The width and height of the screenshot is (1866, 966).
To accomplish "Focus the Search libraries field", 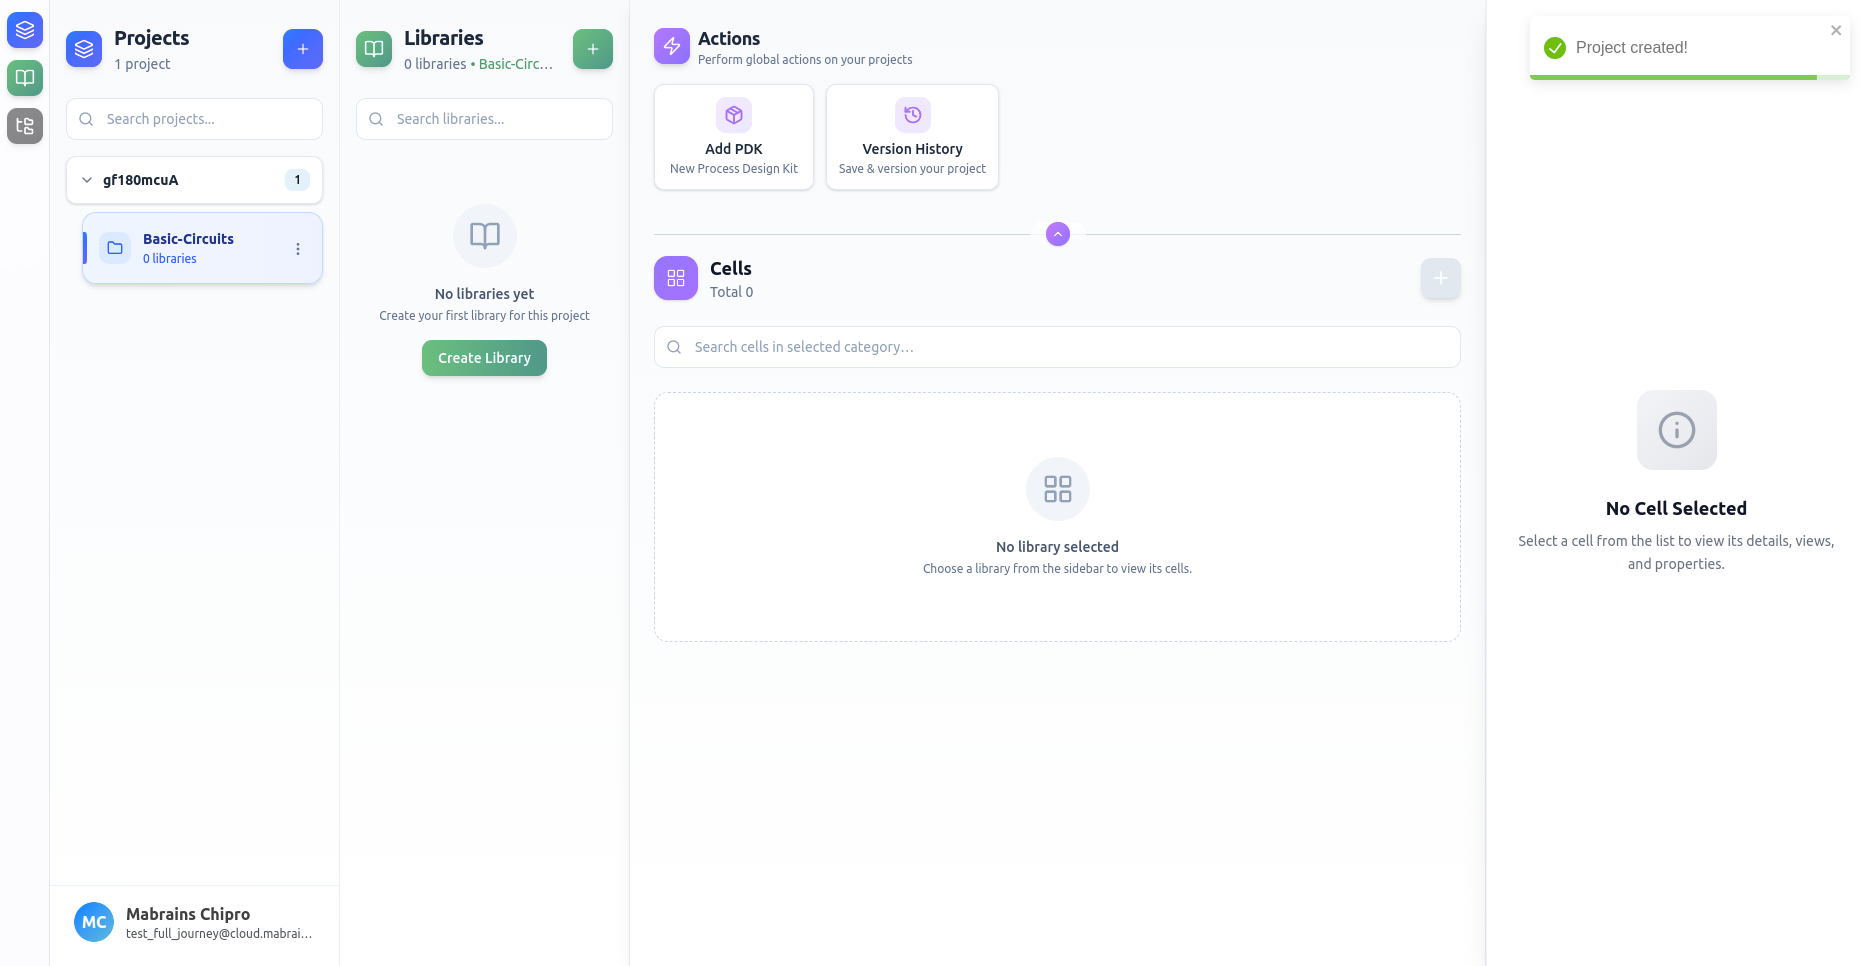I will (x=495, y=119).
